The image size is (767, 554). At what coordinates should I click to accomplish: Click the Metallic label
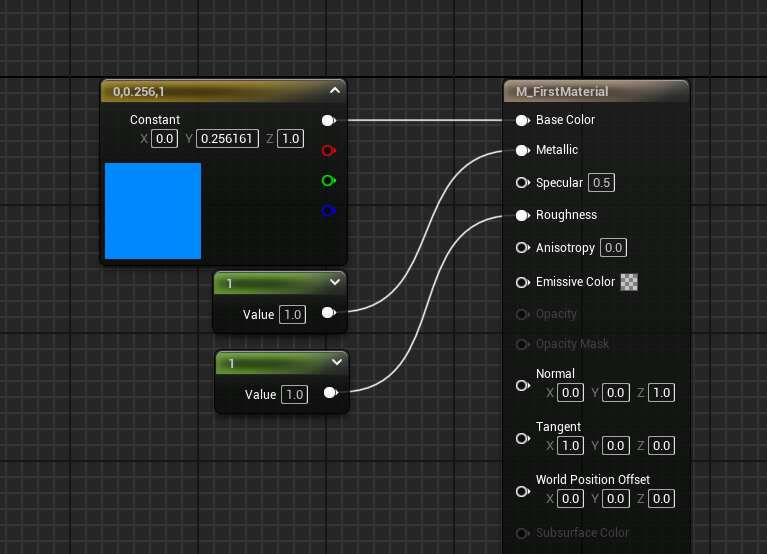tap(557, 150)
